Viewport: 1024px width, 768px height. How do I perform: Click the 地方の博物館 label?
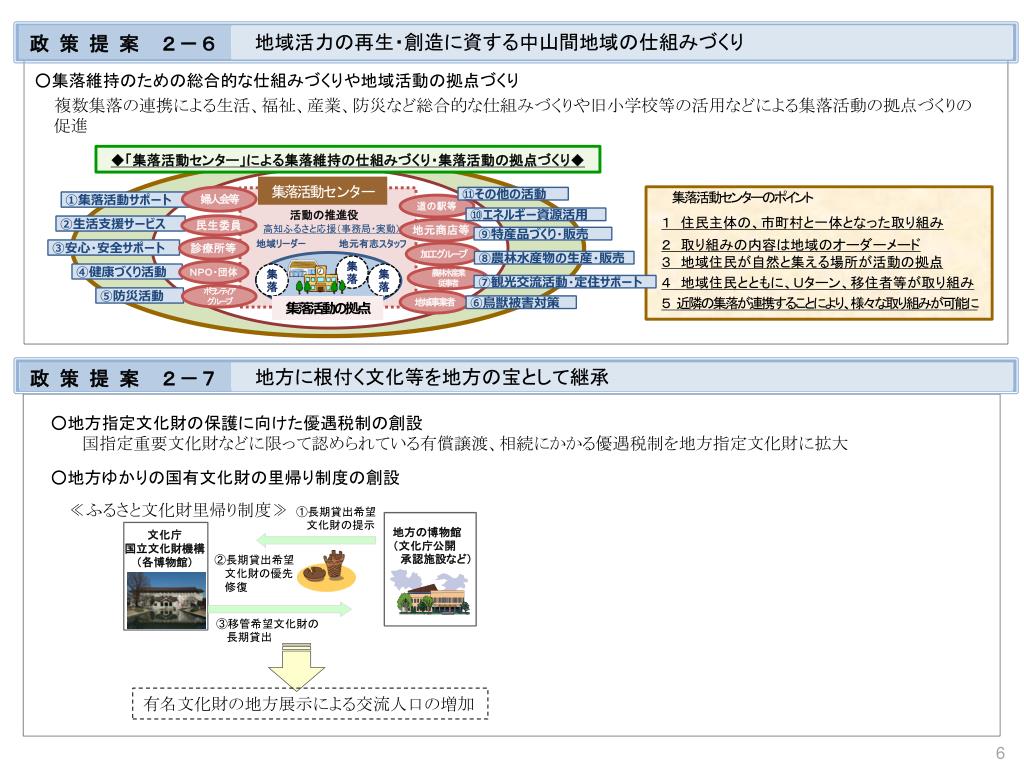[x=430, y=545]
